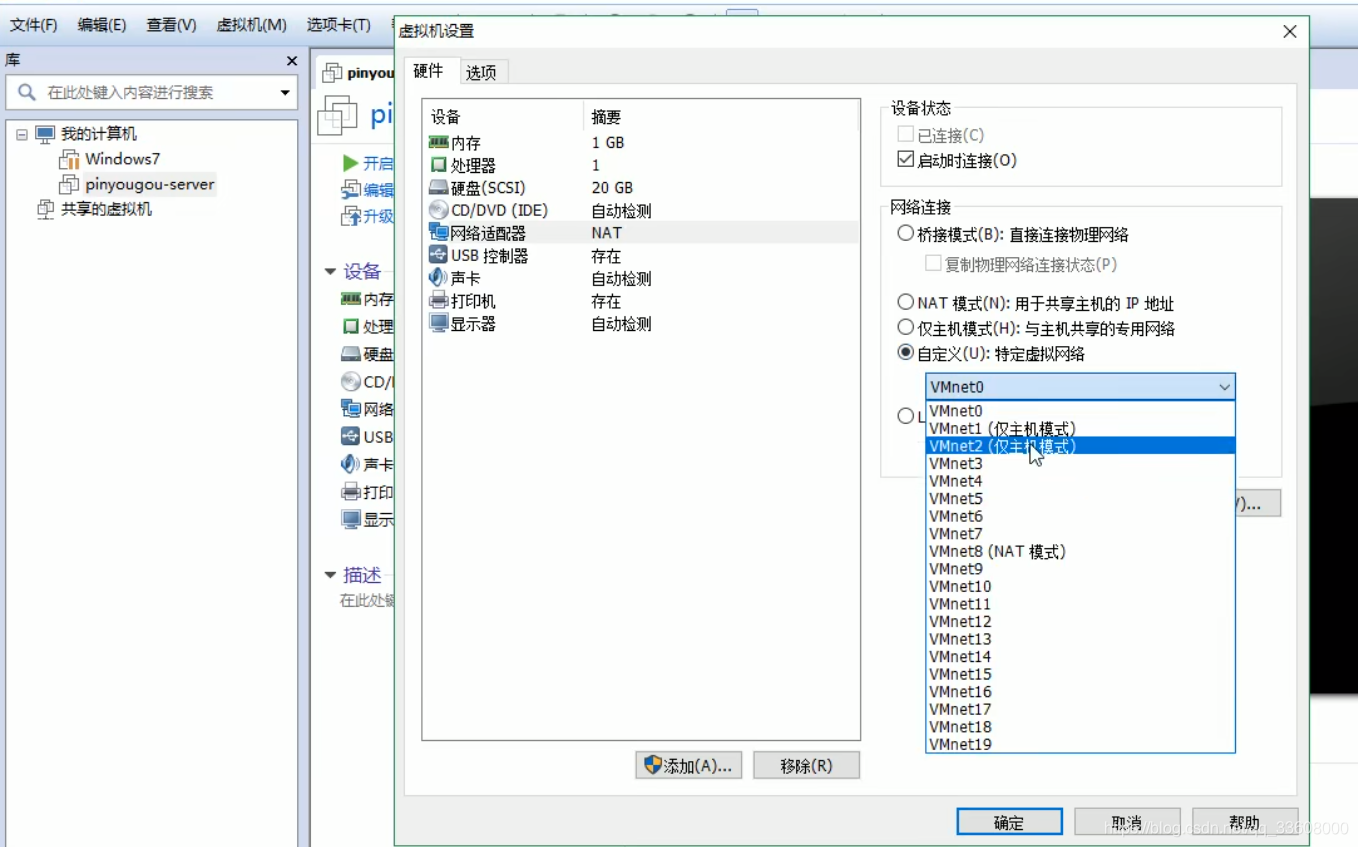The width and height of the screenshot is (1358, 847).
Task: Click the Help button in settings dialog
Action: [1245, 822]
